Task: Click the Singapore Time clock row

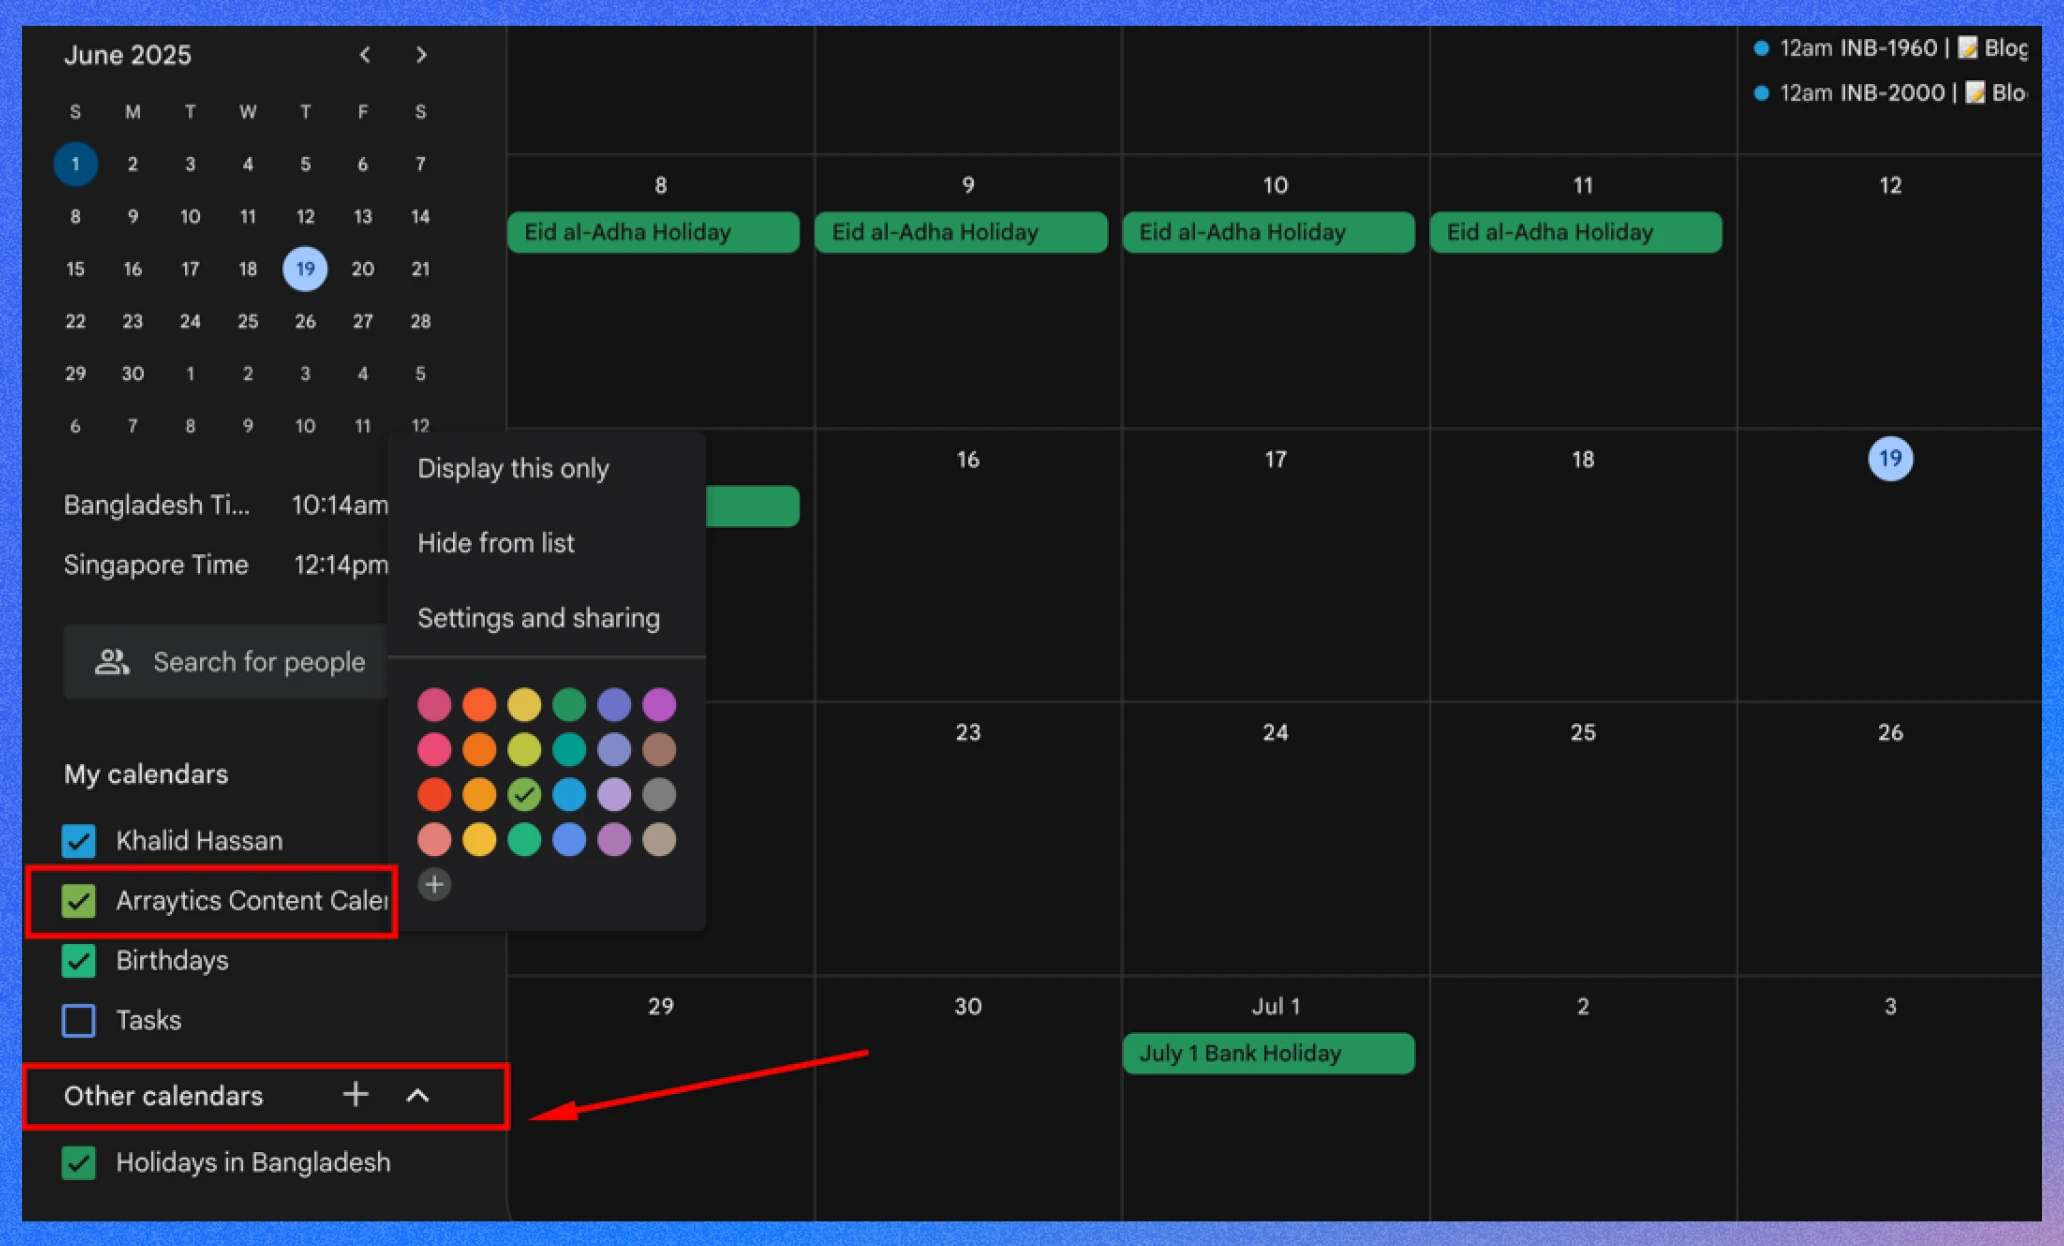Action: click(x=226, y=565)
